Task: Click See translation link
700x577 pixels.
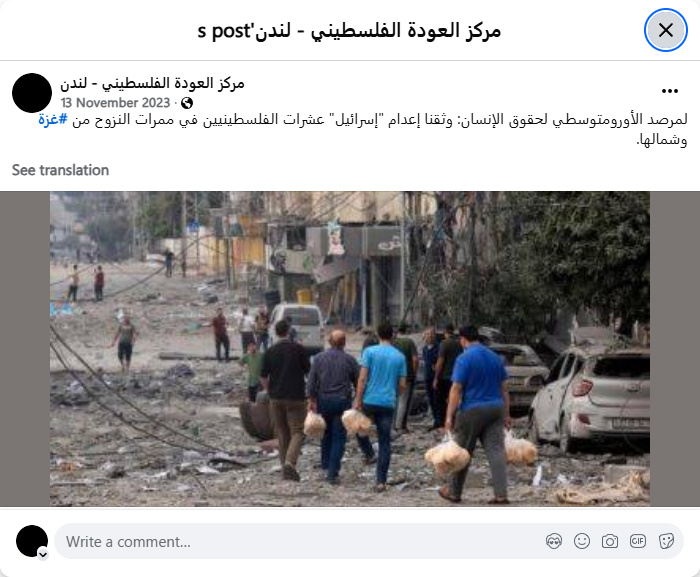Action: tap(60, 170)
